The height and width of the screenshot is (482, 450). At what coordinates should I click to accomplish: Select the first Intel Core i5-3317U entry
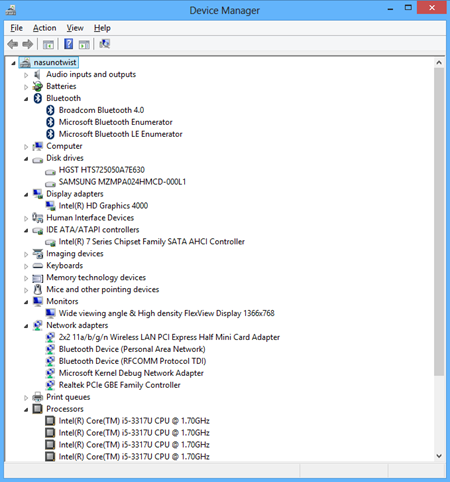coord(134,421)
